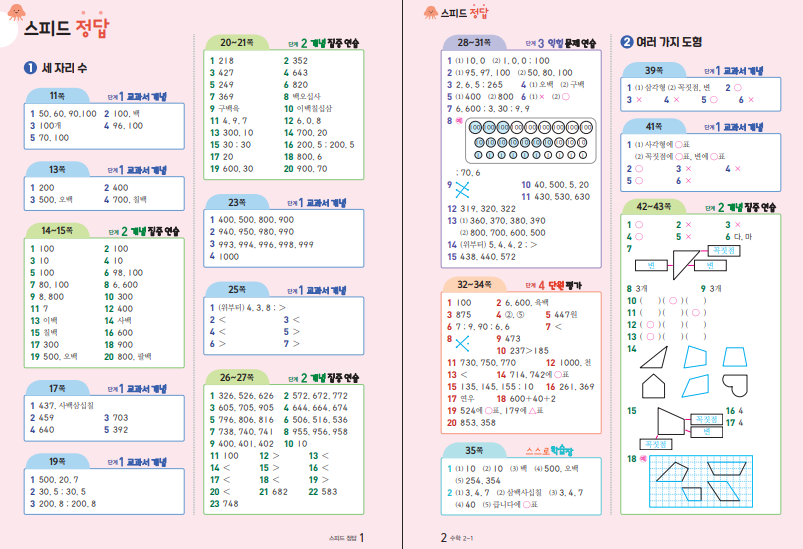Screen dimensions: 803x549
Task: Click the blue trapezoid at the right of answer 14
Action: [734, 357]
